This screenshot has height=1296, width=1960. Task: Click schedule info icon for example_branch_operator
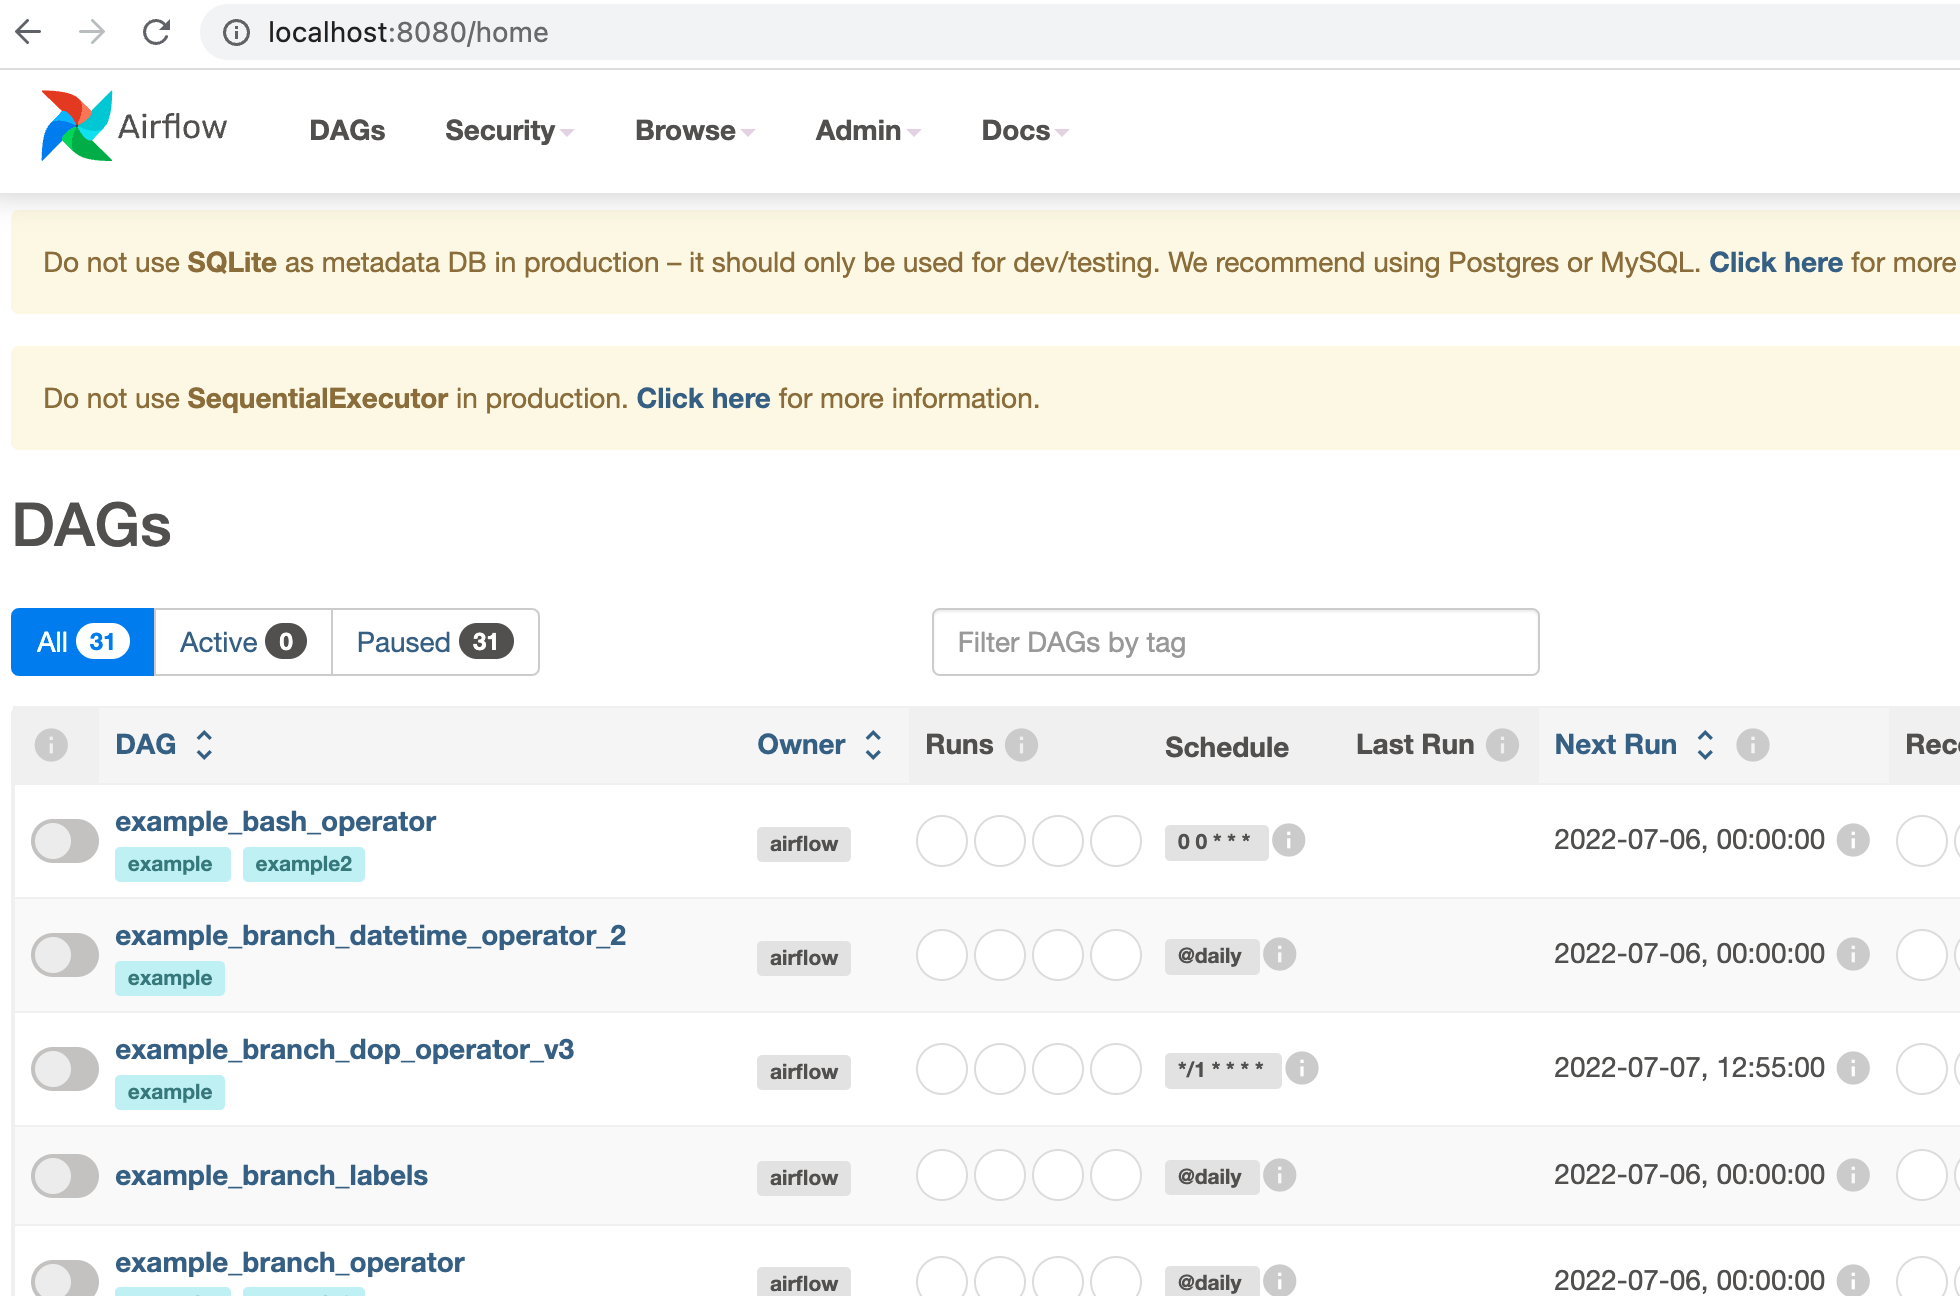[1279, 1280]
